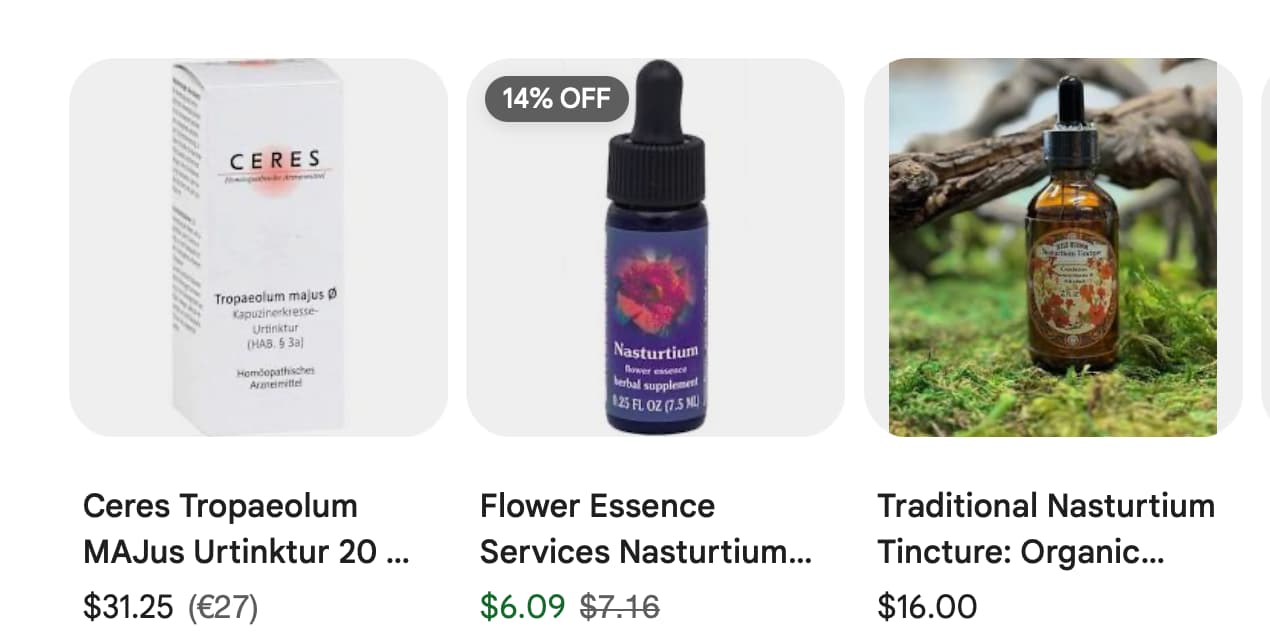The height and width of the screenshot is (642, 1270).
Task: Open the partially visible card at right edge
Action: [x=1266, y=247]
